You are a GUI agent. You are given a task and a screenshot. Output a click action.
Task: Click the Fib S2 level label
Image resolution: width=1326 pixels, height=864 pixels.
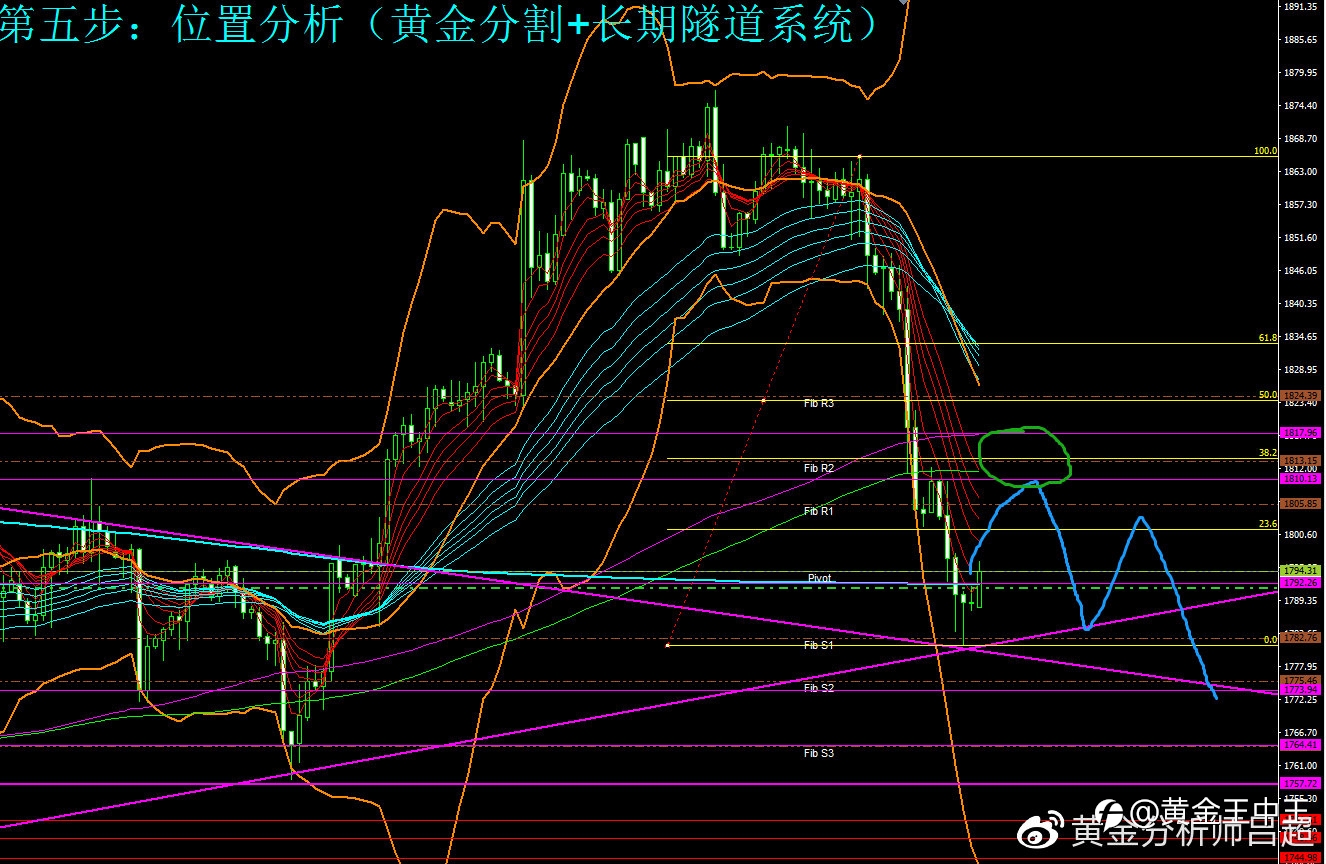pos(818,688)
